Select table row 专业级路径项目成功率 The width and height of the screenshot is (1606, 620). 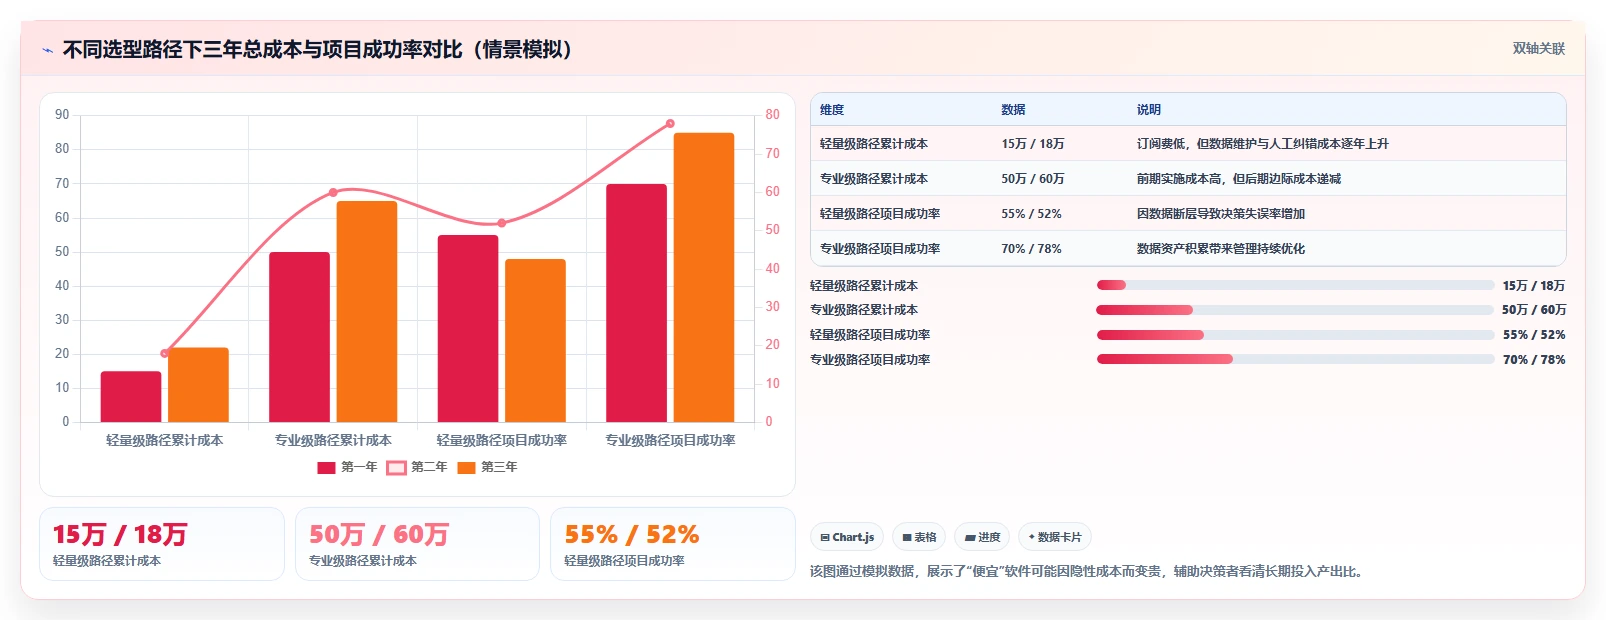click(1188, 249)
